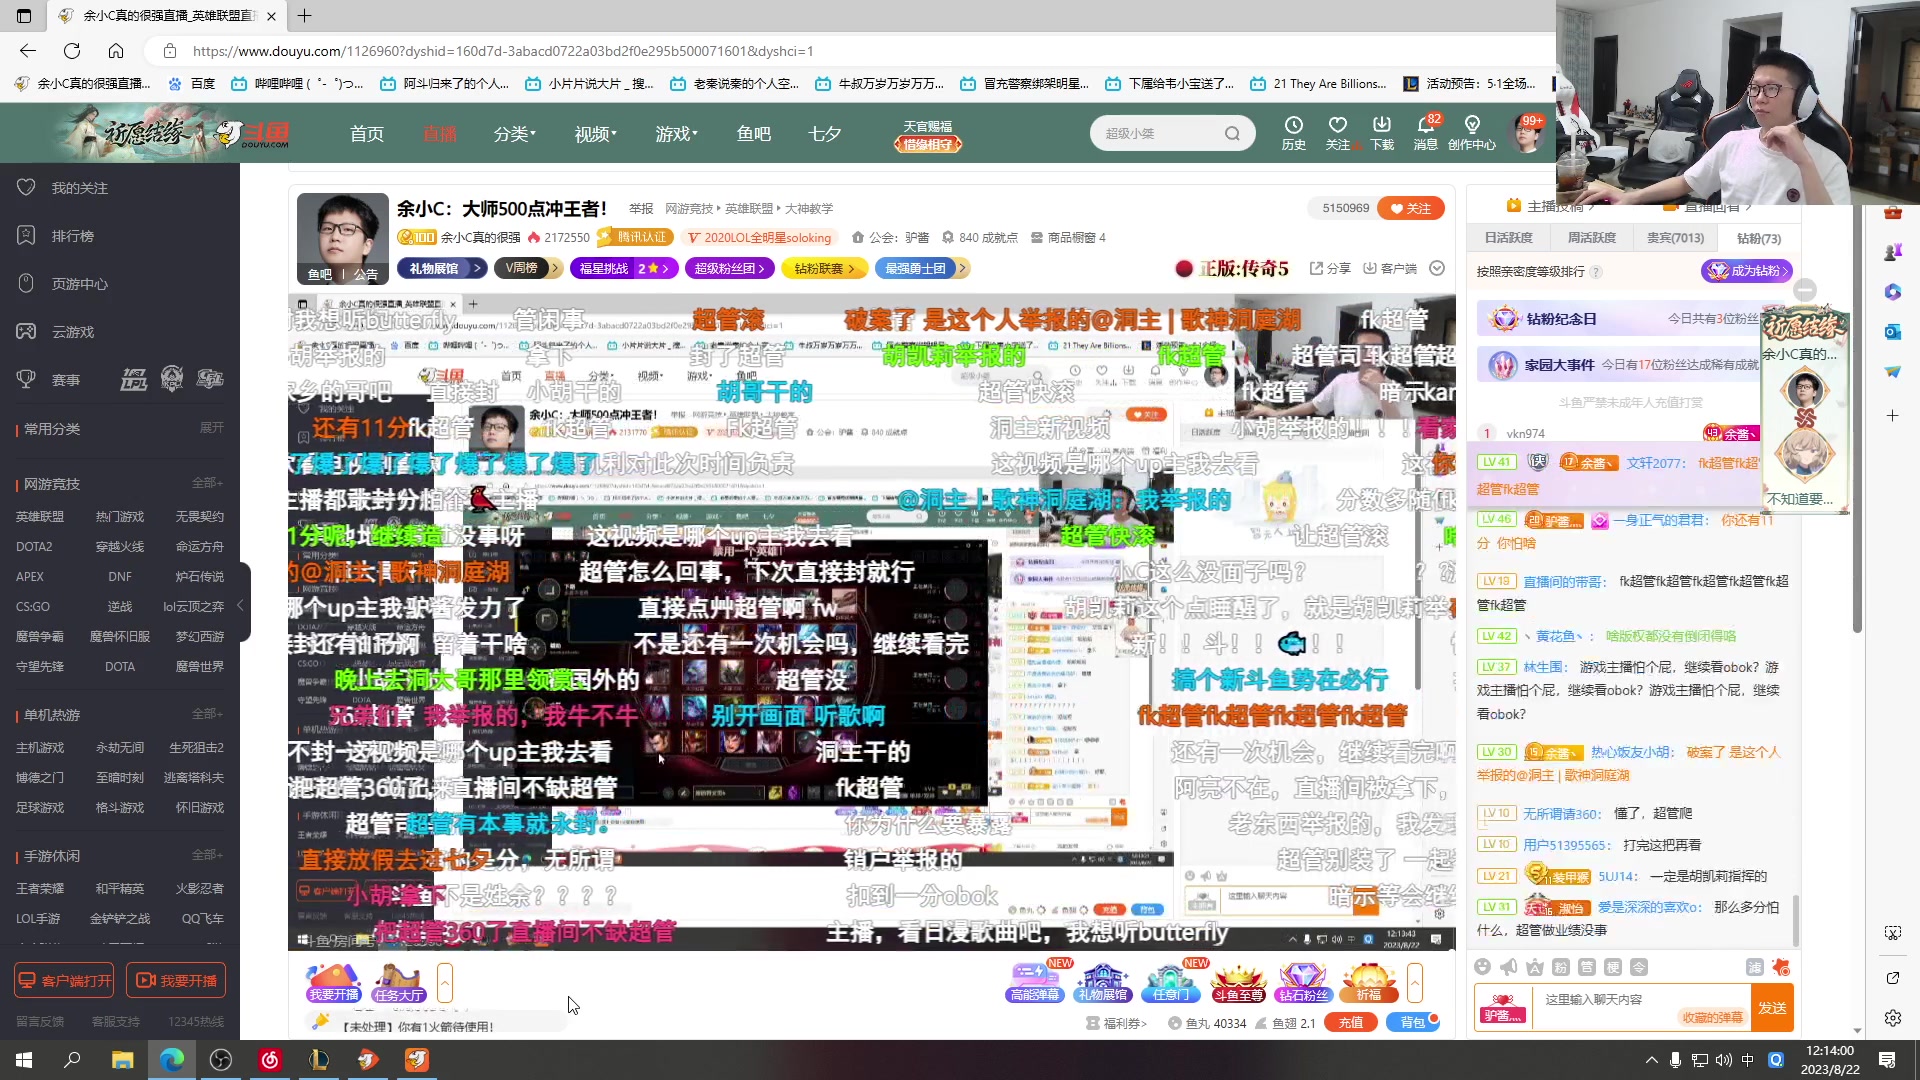Open Microsoft Edge from taskbar
The height and width of the screenshot is (1080, 1920).
tap(172, 1060)
